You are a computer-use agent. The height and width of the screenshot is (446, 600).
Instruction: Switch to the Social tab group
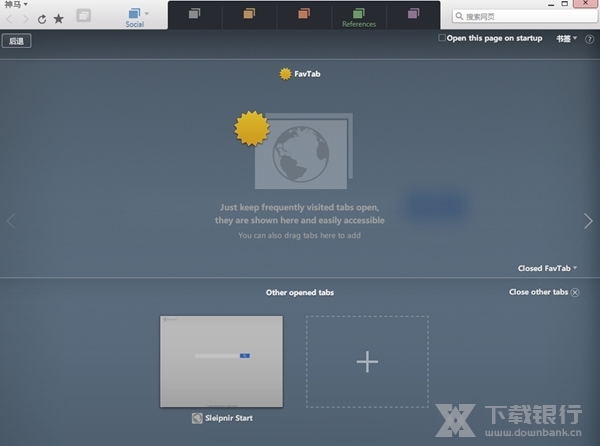click(x=135, y=17)
